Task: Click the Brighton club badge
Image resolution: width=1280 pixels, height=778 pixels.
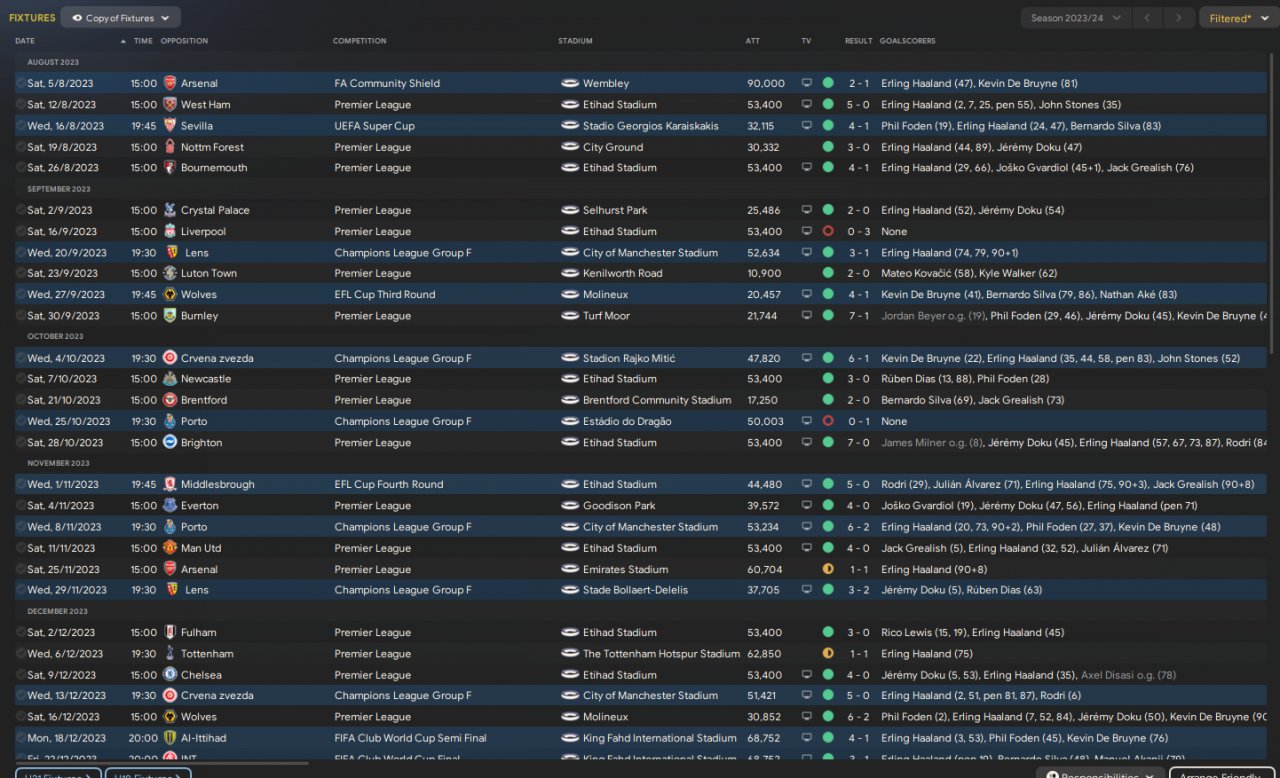Action: pyautogui.click(x=170, y=442)
